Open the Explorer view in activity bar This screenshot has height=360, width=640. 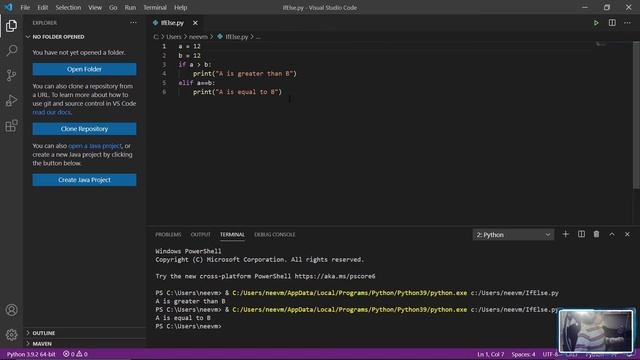point(11,26)
